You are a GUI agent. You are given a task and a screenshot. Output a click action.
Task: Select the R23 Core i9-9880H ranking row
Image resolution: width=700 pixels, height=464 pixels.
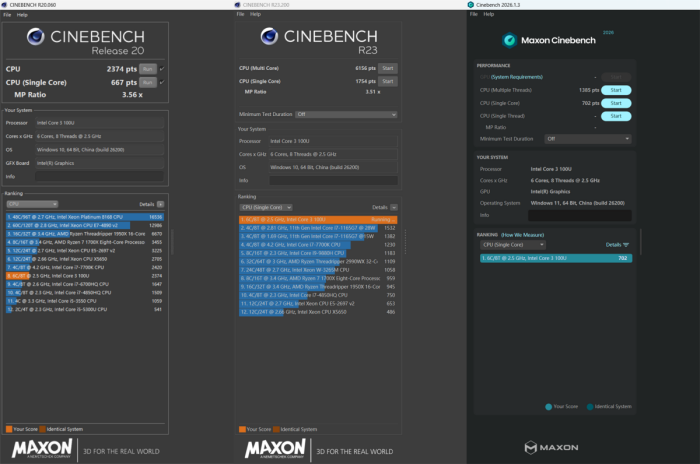(x=318, y=253)
